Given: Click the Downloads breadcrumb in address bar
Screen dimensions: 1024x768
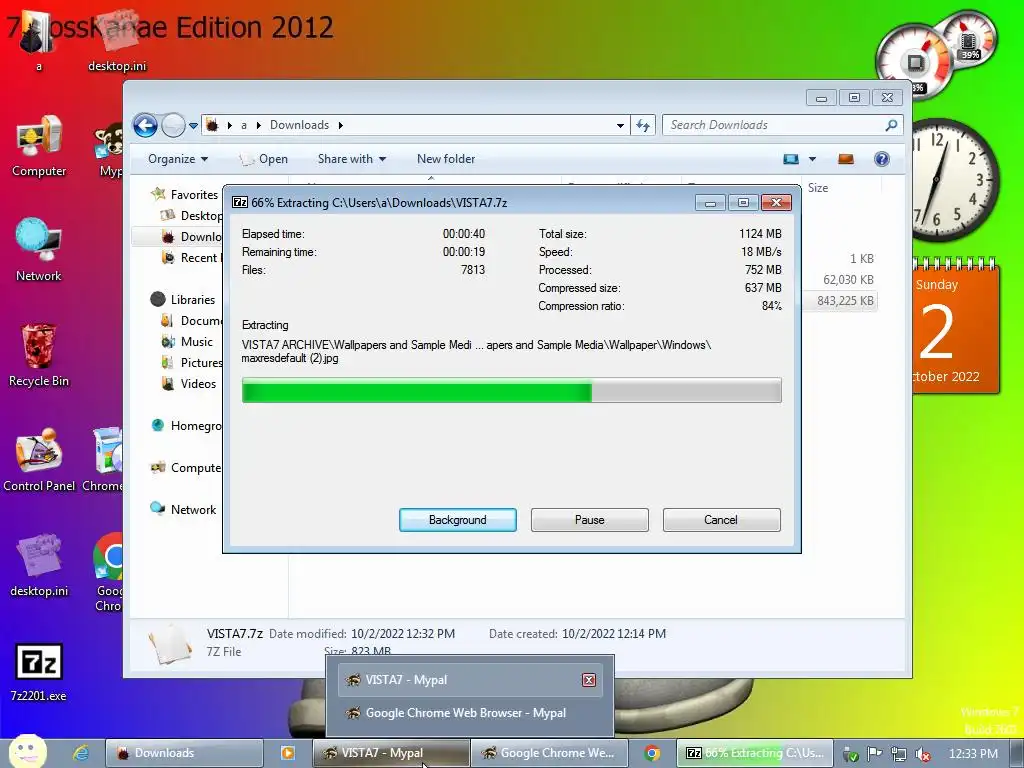Looking at the screenshot, I should click(299, 125).
